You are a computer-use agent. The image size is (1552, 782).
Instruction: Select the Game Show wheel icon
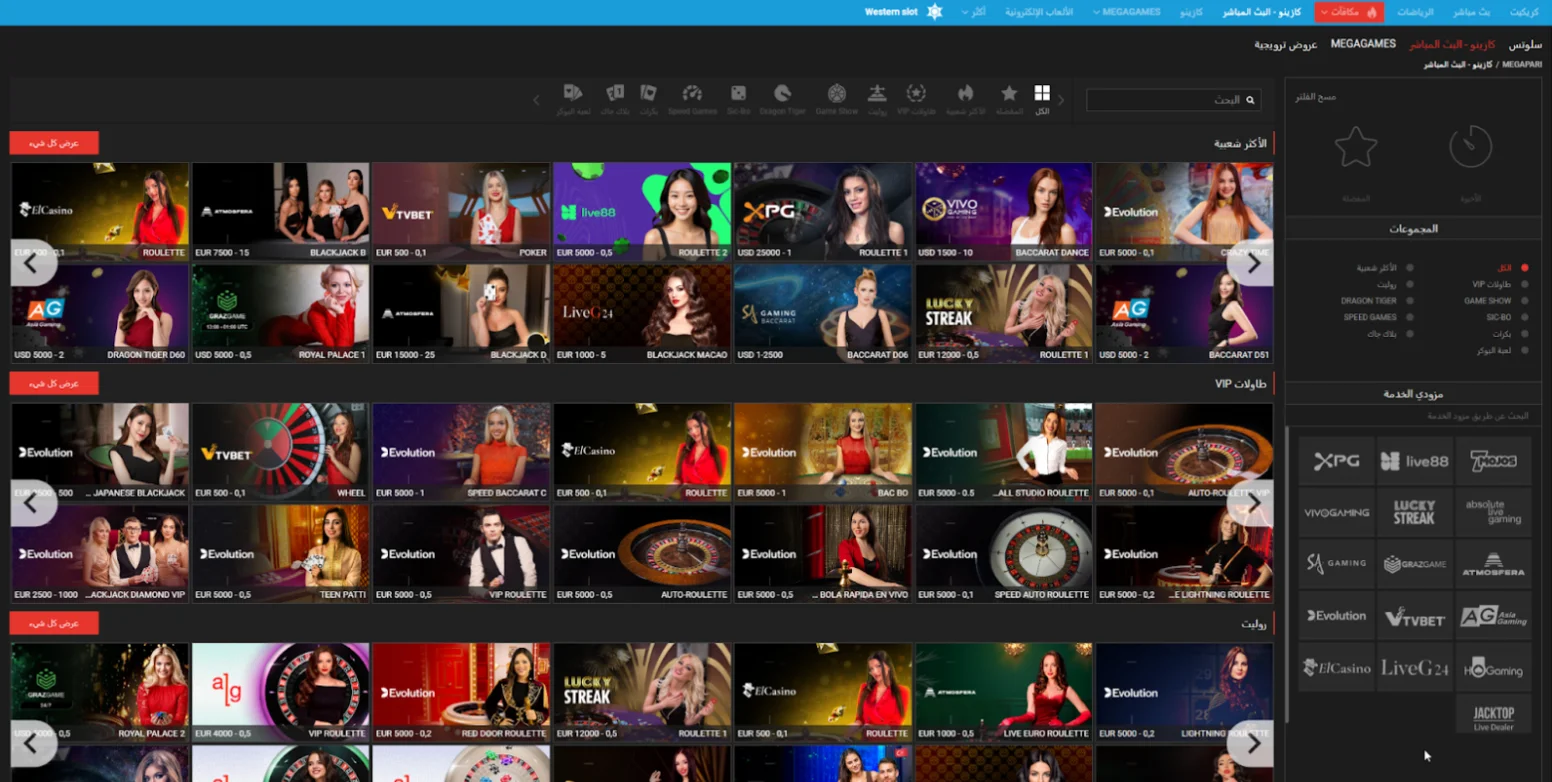(x=837, y=93)
